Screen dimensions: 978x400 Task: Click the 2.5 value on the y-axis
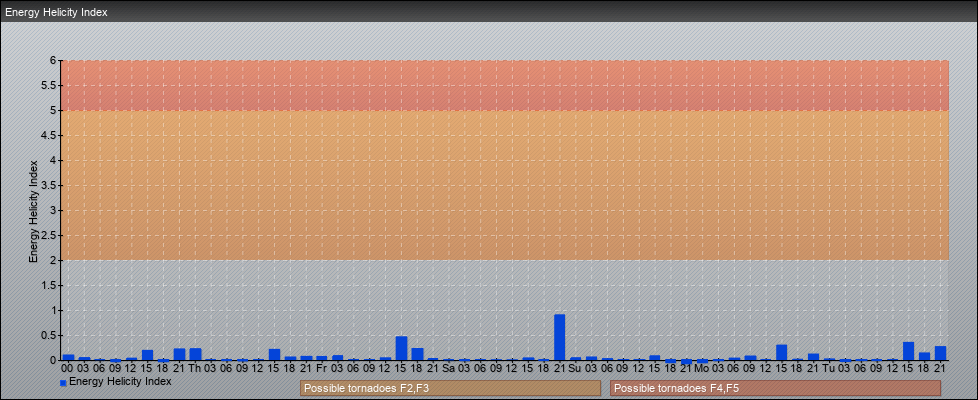(x=49, y=235)
